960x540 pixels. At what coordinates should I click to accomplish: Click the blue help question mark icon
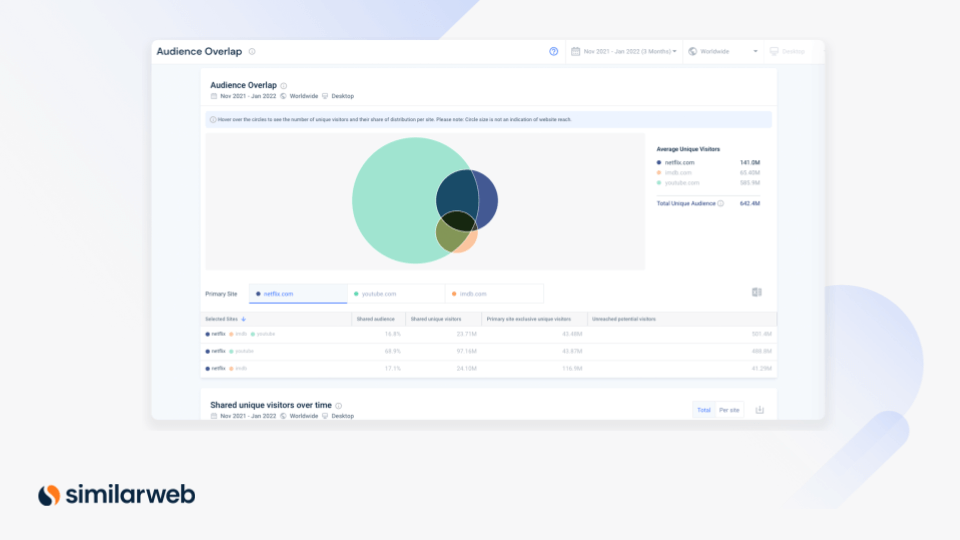point(554,51)
